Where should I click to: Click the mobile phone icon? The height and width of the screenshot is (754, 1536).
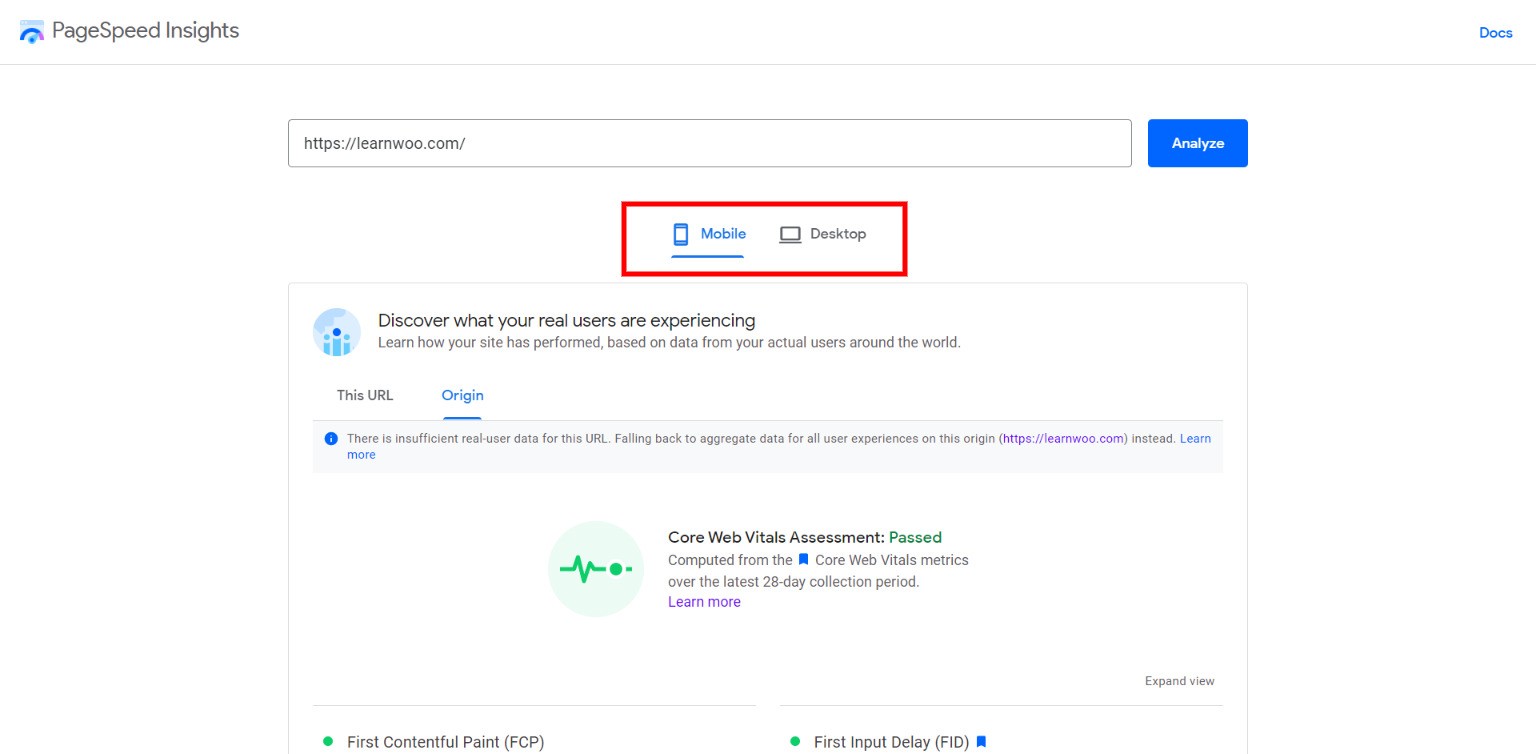click(x=681, y=234)
